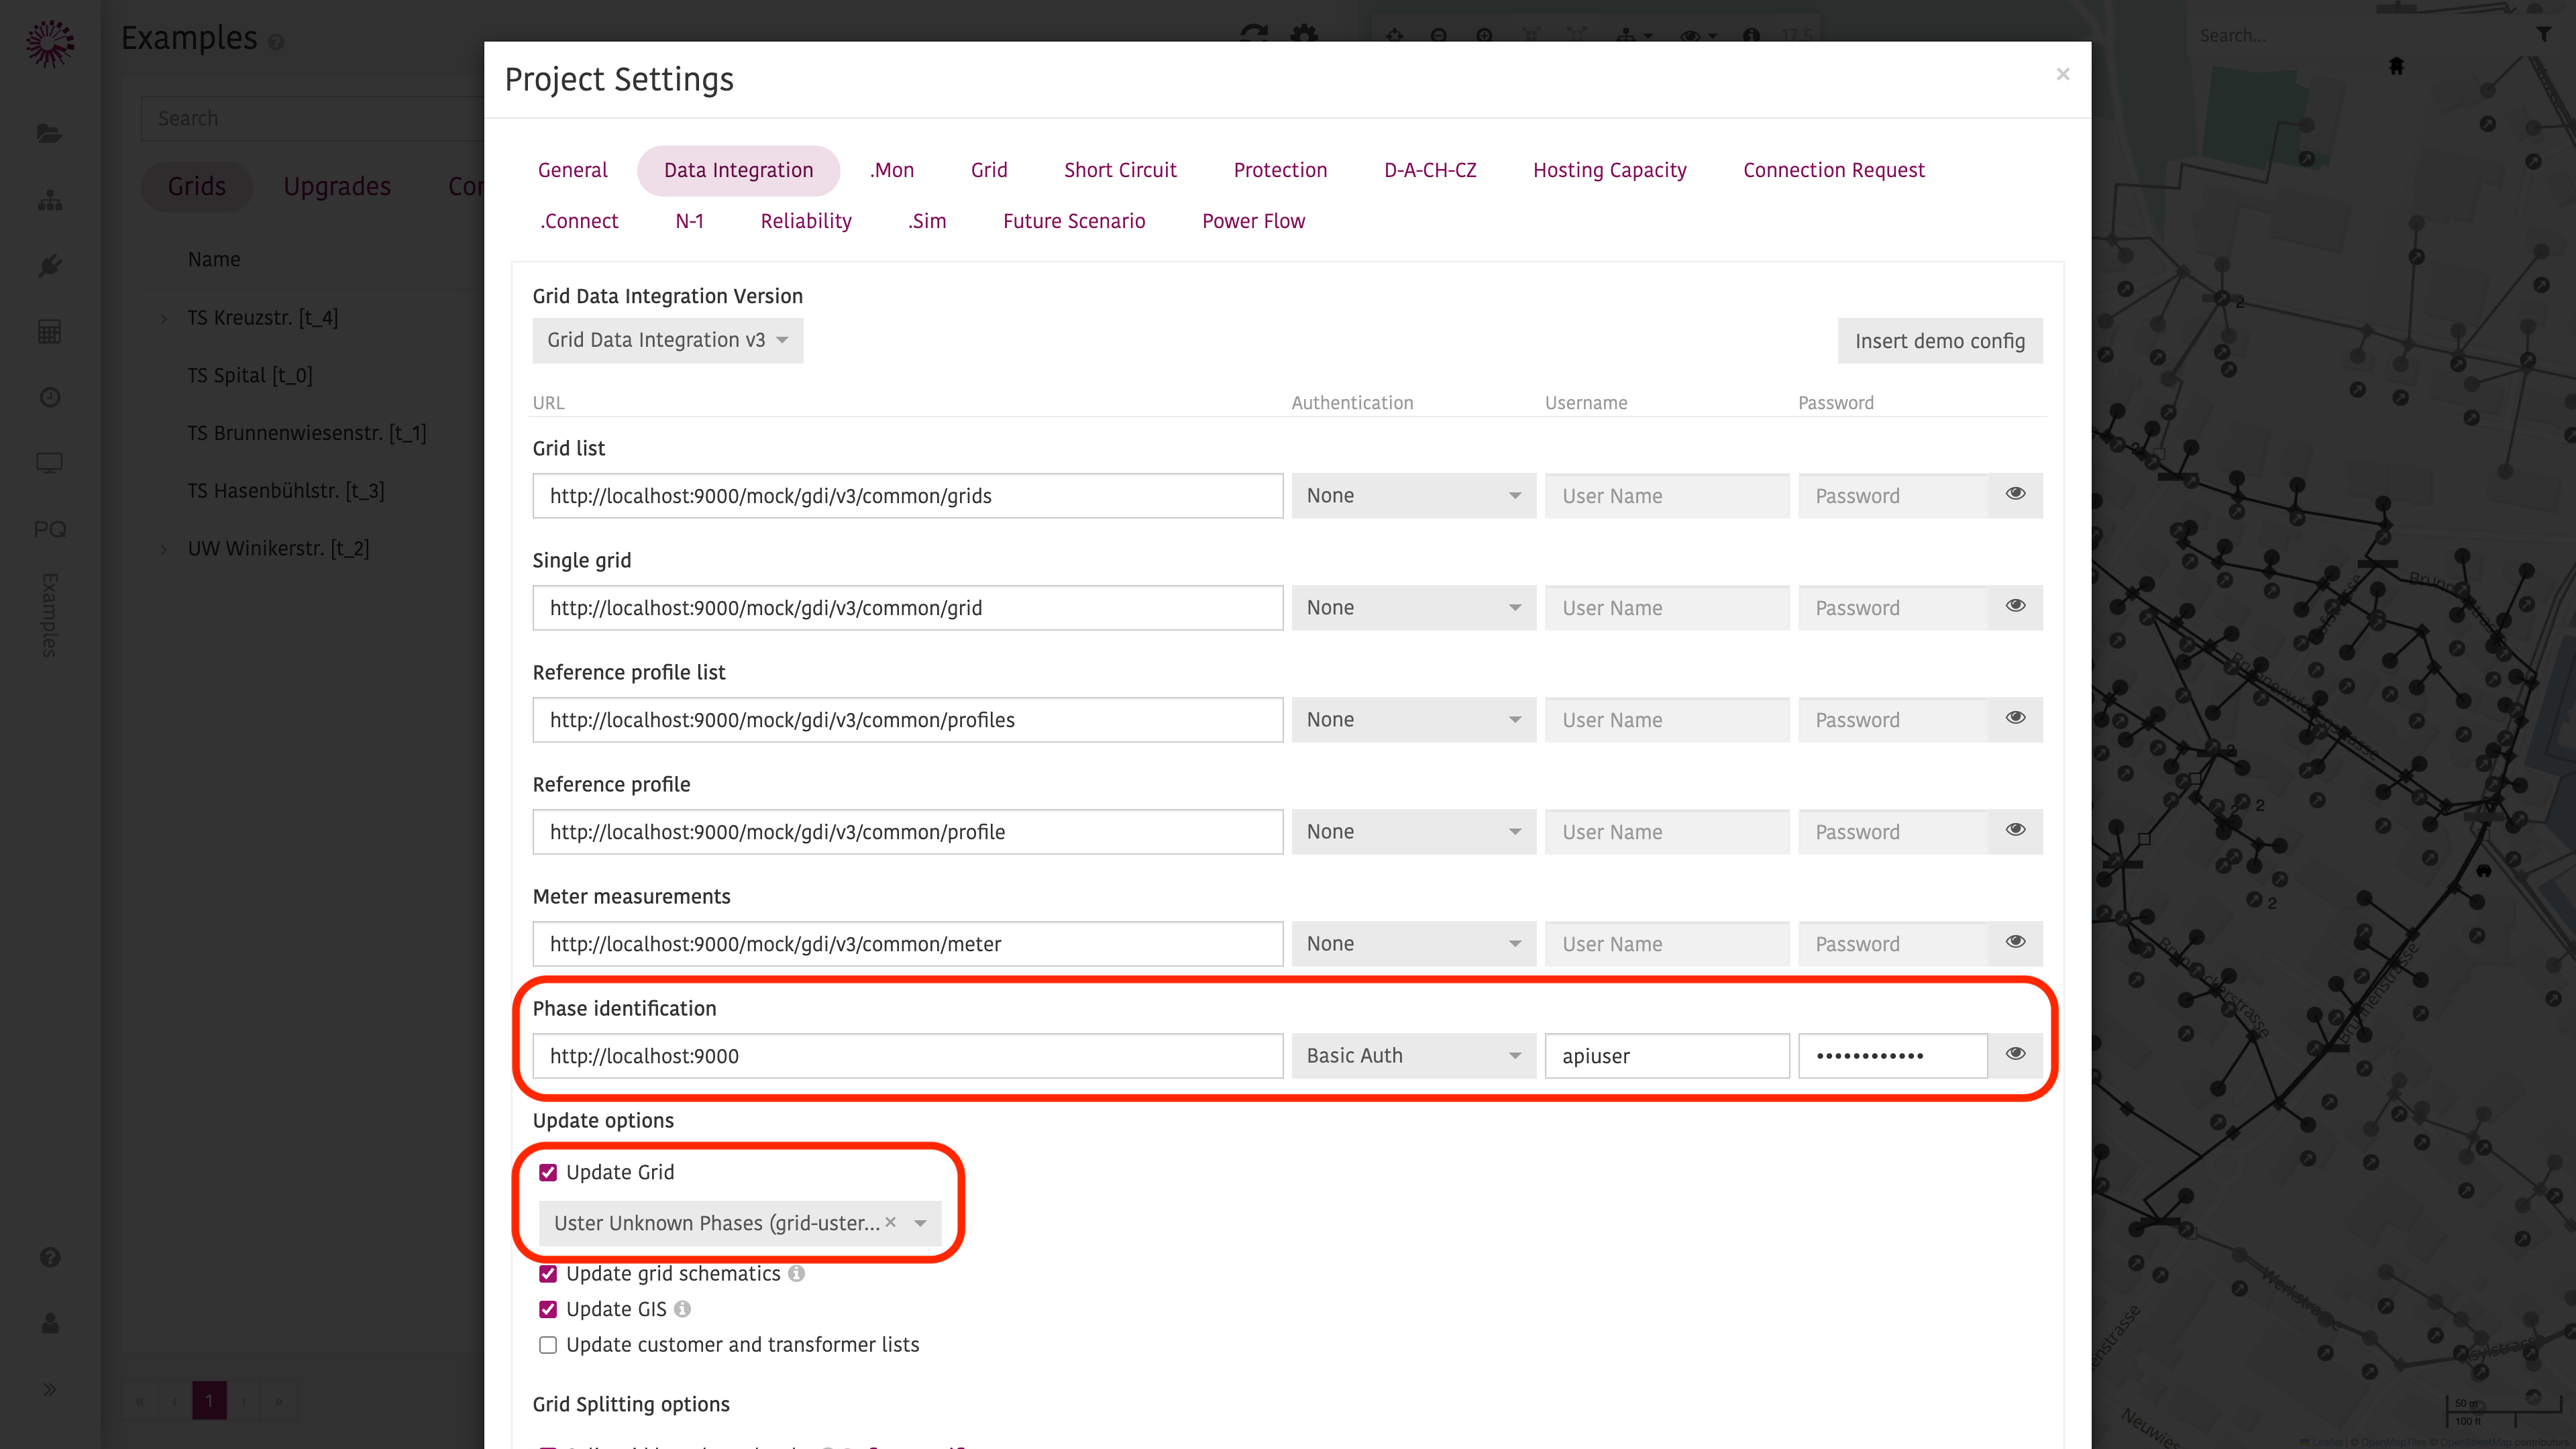Open the Power Flow tab

pos(1253,221)
